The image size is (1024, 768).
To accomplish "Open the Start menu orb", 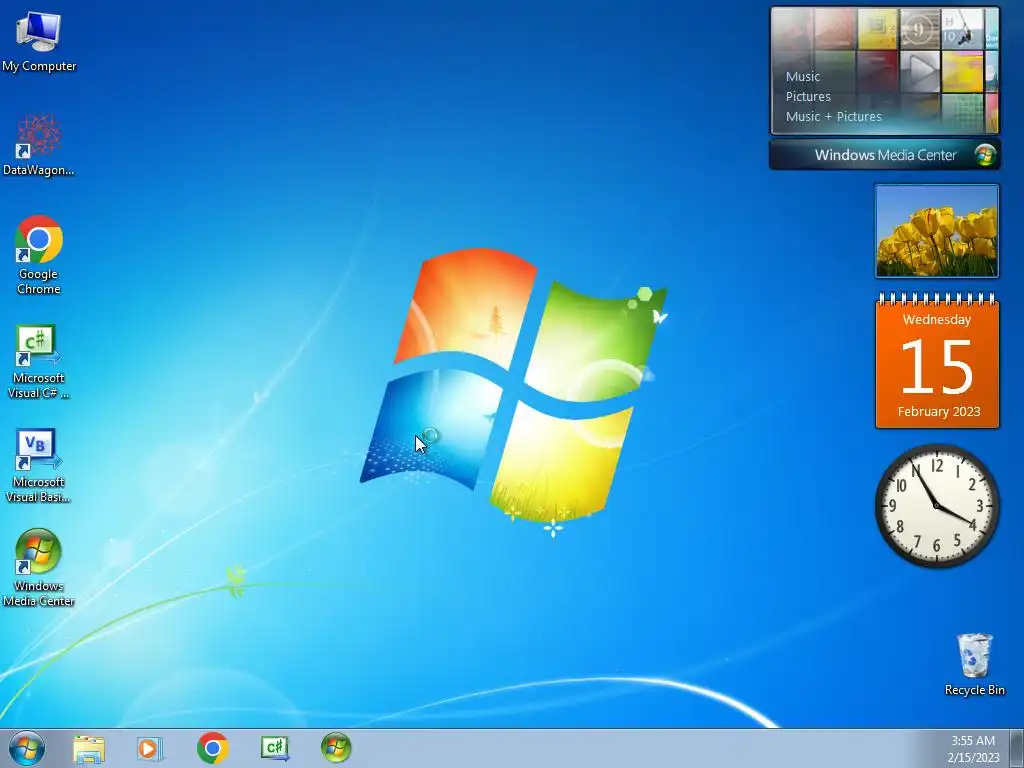I will [27, 748].
